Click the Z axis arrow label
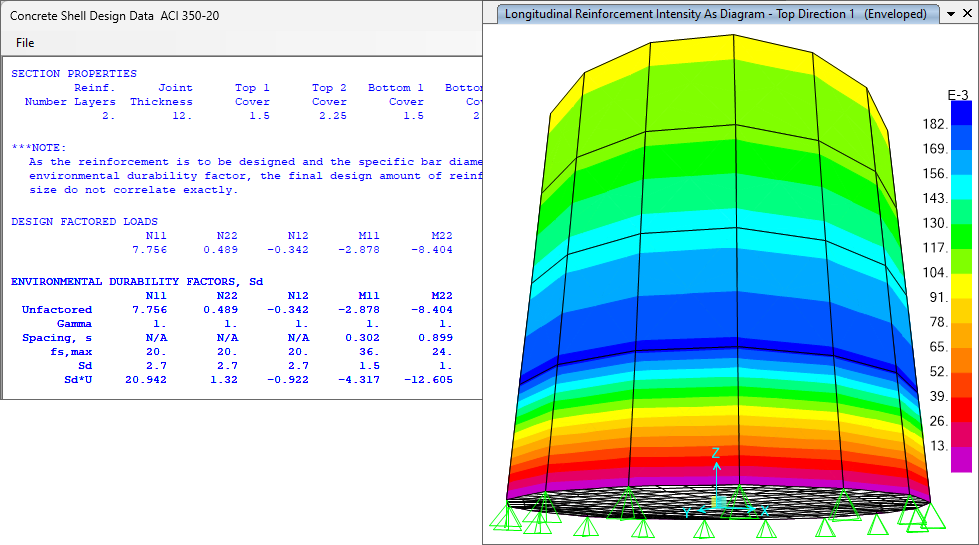The image size is (979, 545). click(716, 453)
